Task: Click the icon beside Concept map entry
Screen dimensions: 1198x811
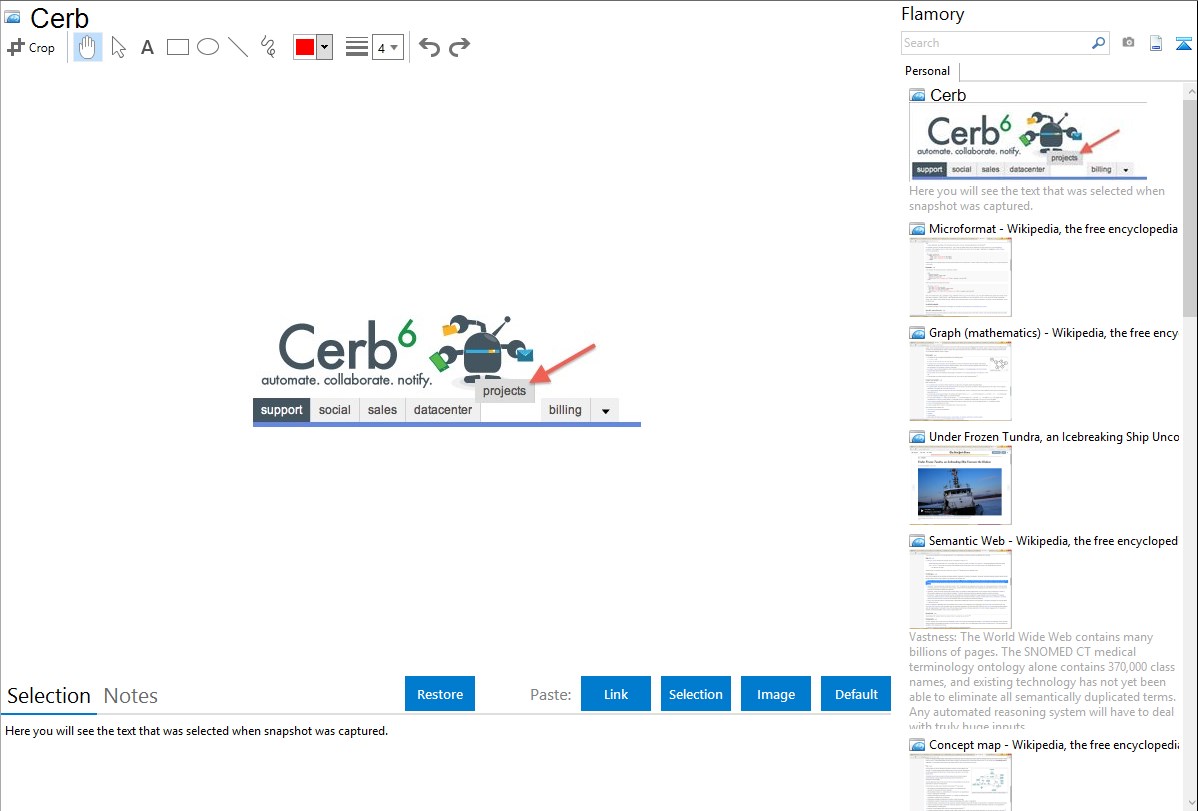Action: [x=918, y=745]
